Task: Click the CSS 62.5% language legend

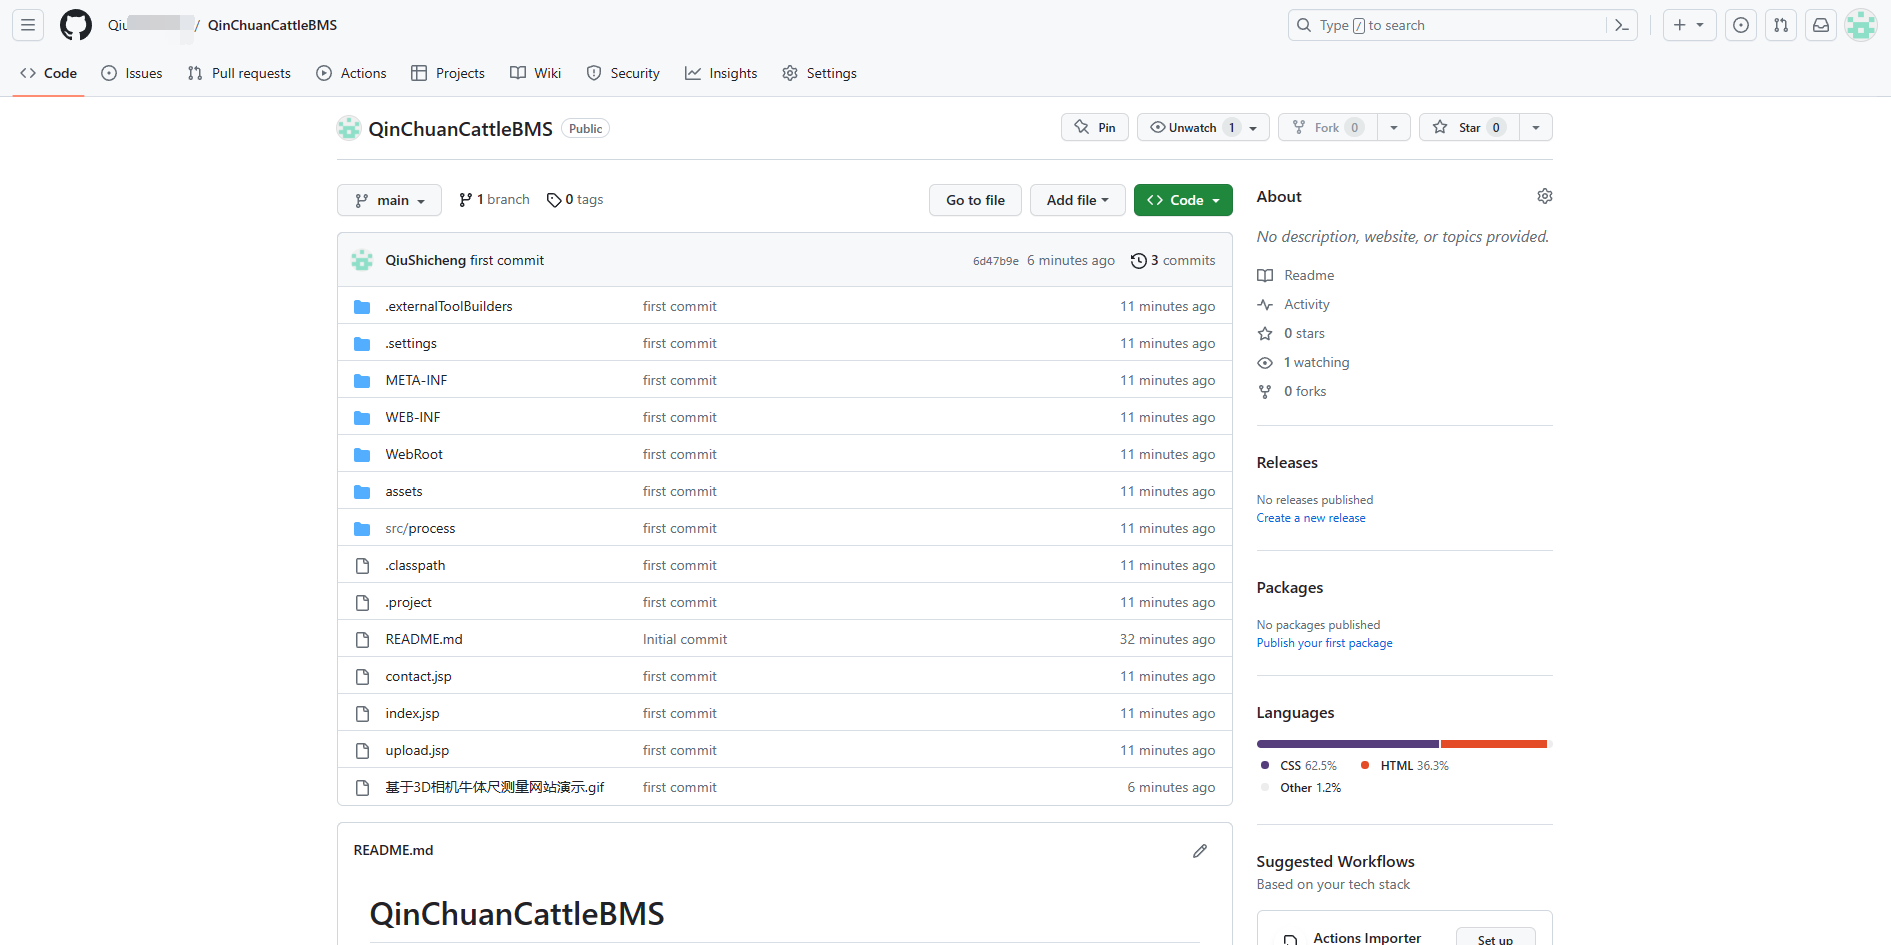Action: click(x=1299, y=766)
